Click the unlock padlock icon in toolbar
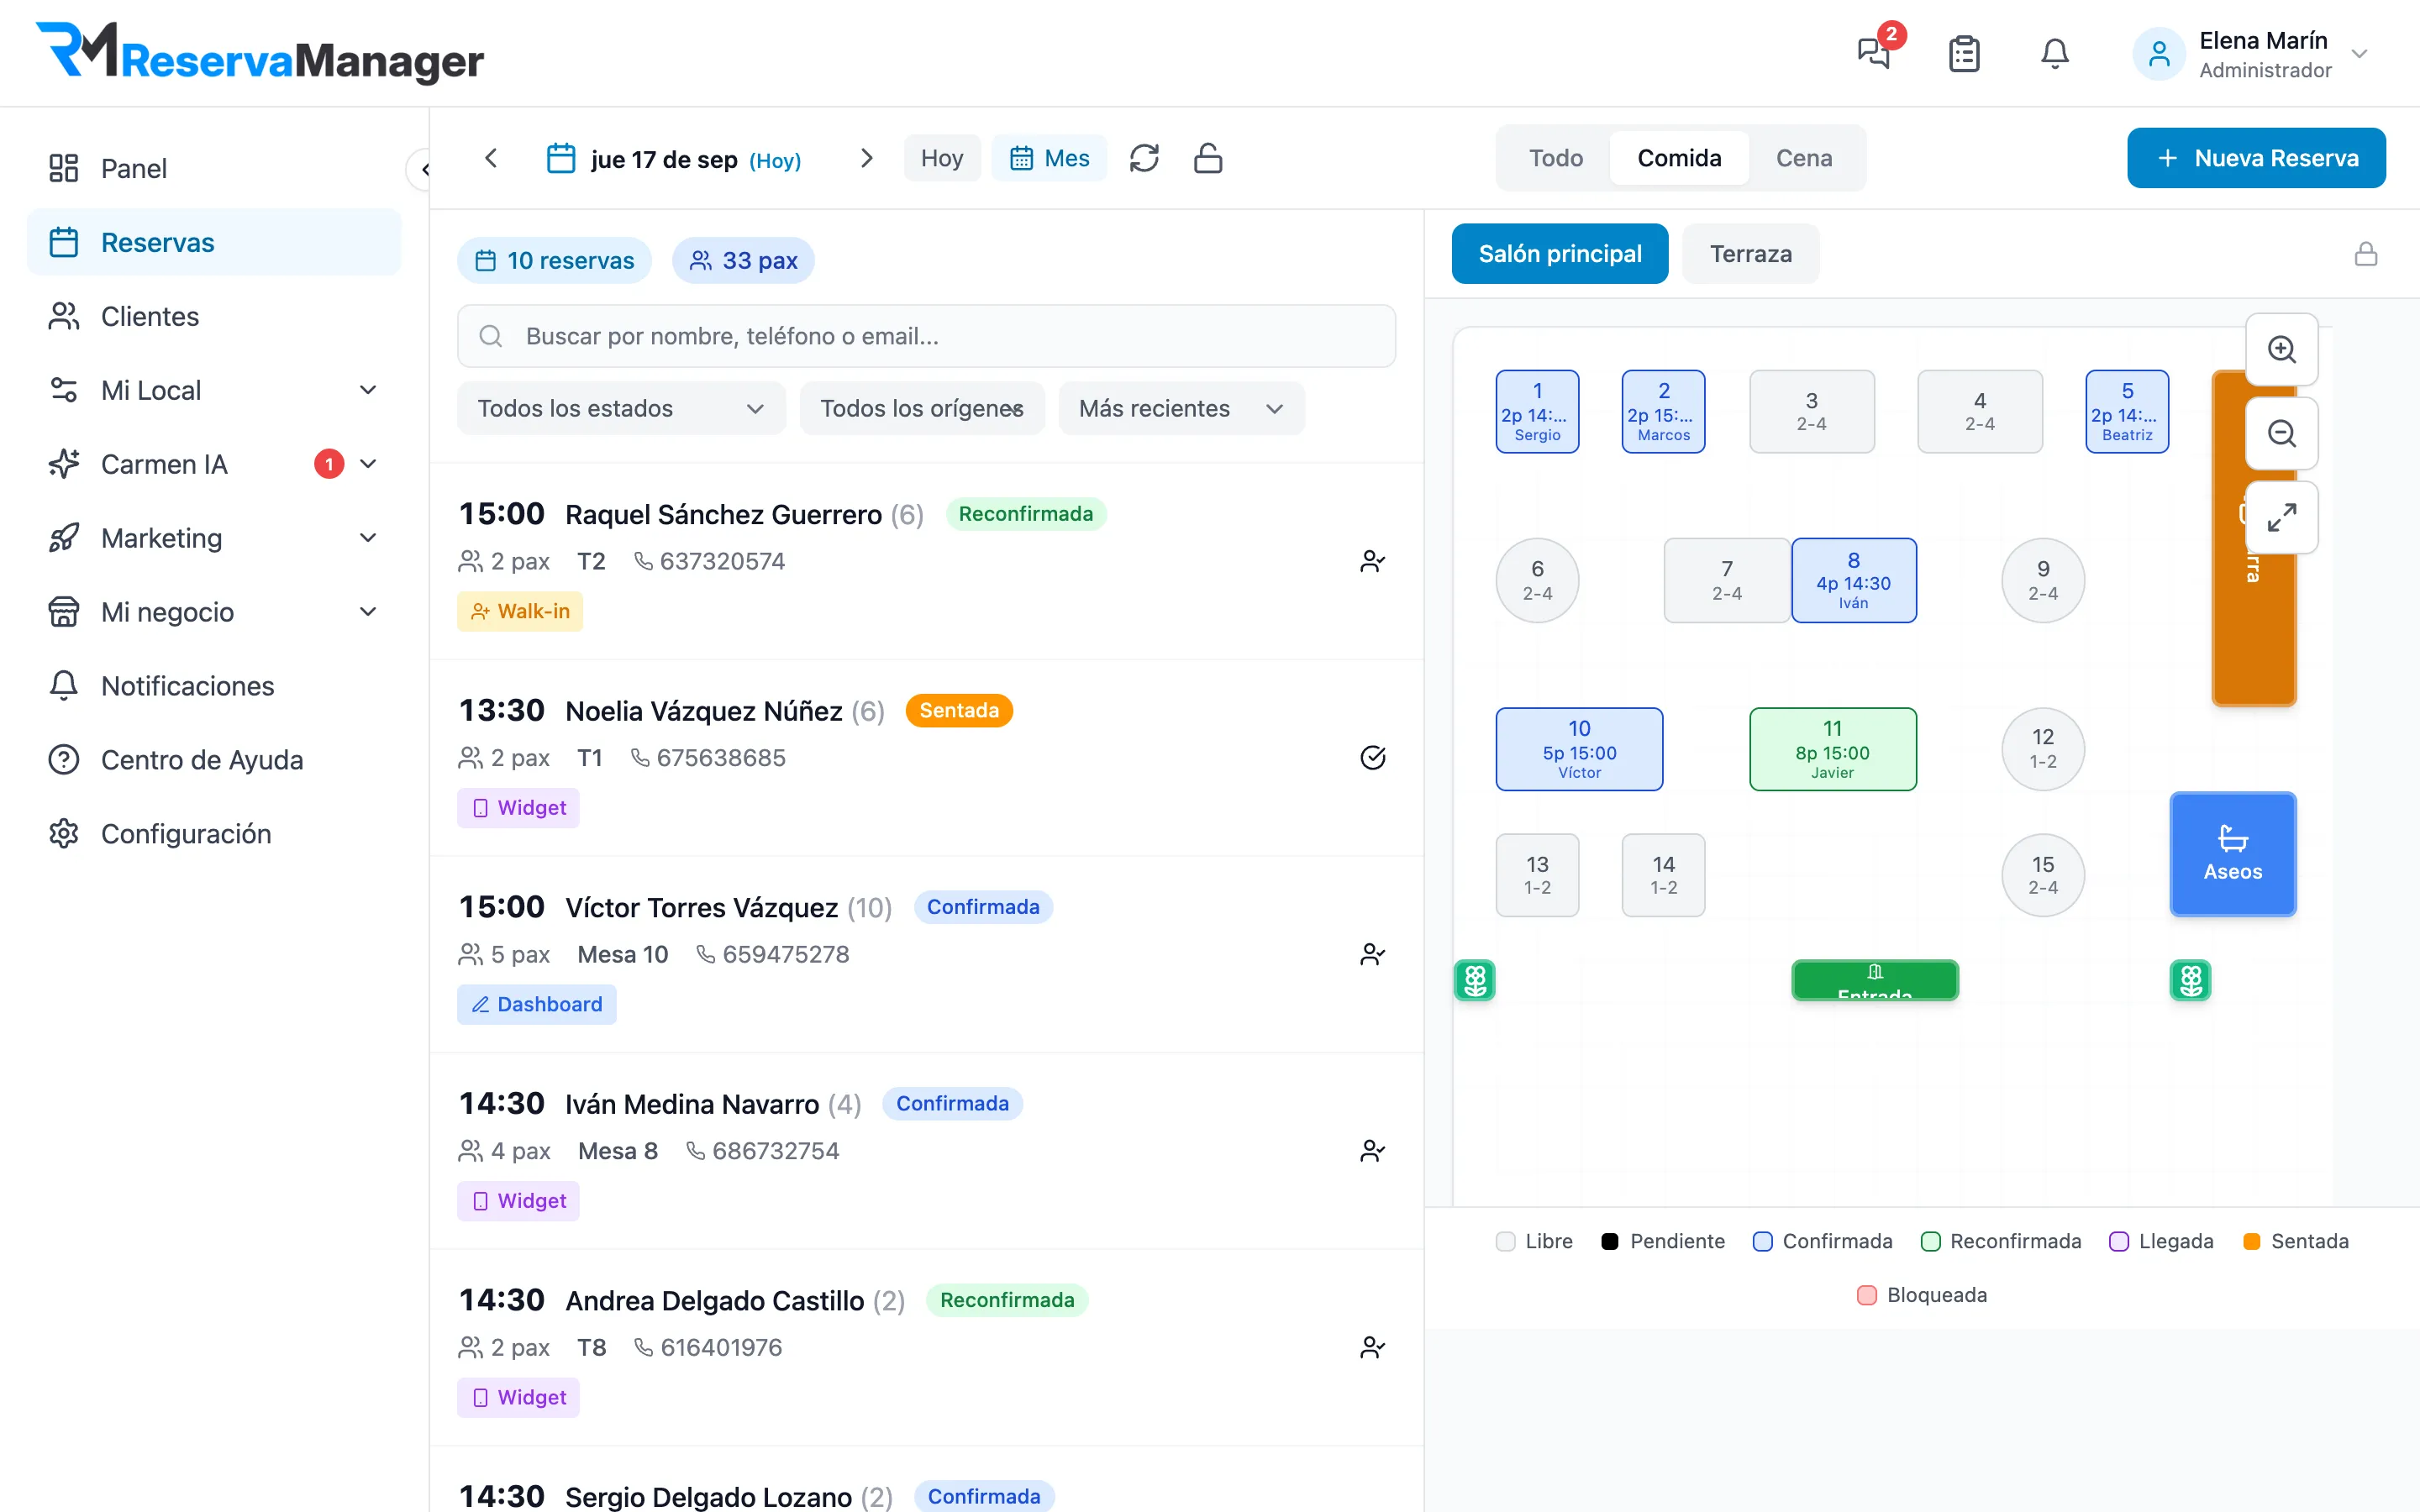This screenshot has width=2420, height=1512. 1208,158
